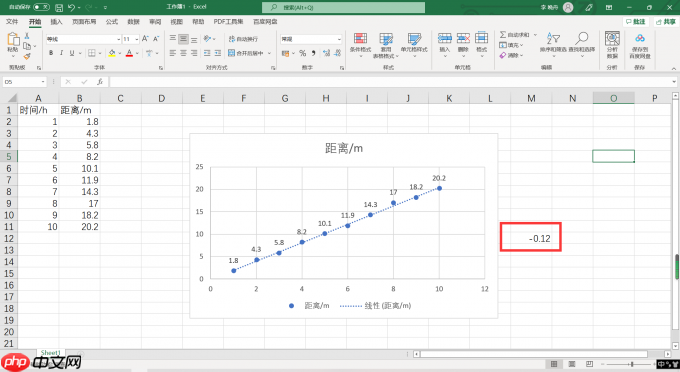Image resolution: width=680 pixels, height=372 pixels.
Task: Open the Quick Access Toolbar customize arrow
Action: [105, 8]
